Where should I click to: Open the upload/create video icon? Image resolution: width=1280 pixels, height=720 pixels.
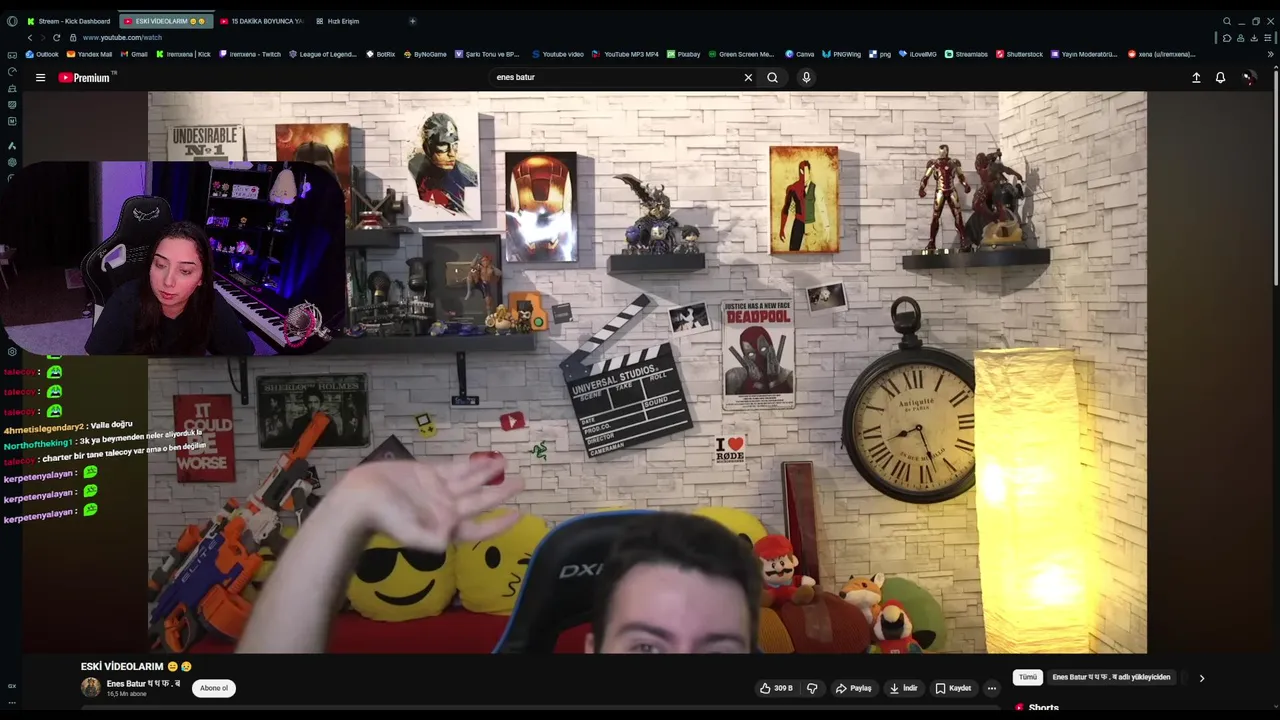point(1196,77)
